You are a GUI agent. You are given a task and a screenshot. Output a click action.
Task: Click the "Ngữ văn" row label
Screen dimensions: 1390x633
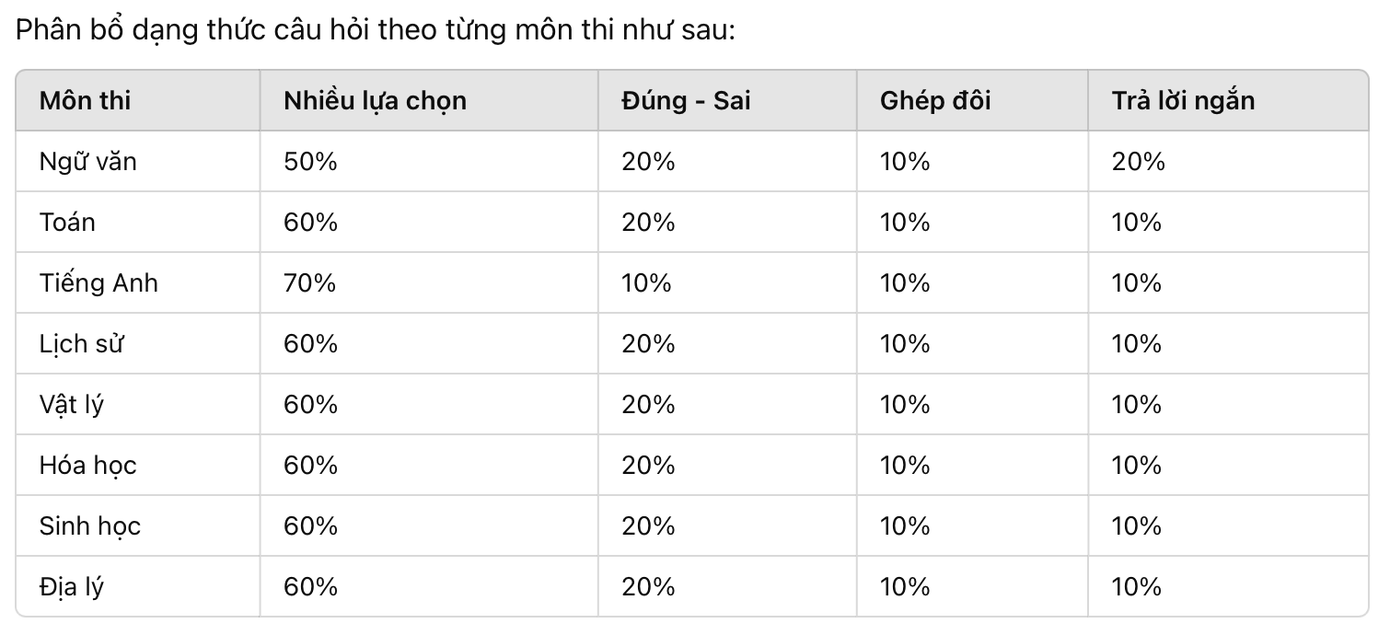(88, 161)
